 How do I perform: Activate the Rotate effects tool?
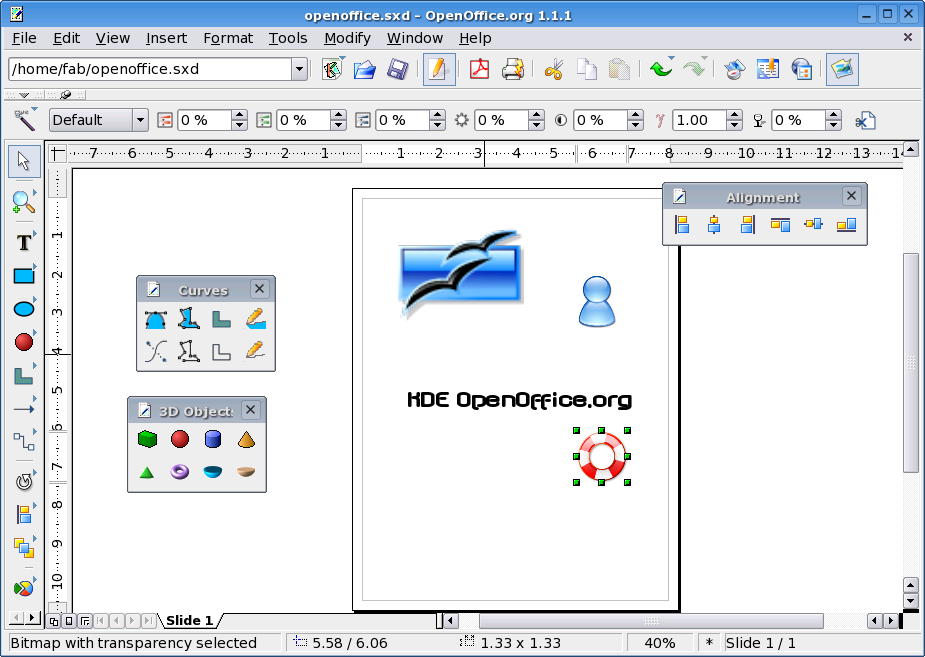[24, 482]
